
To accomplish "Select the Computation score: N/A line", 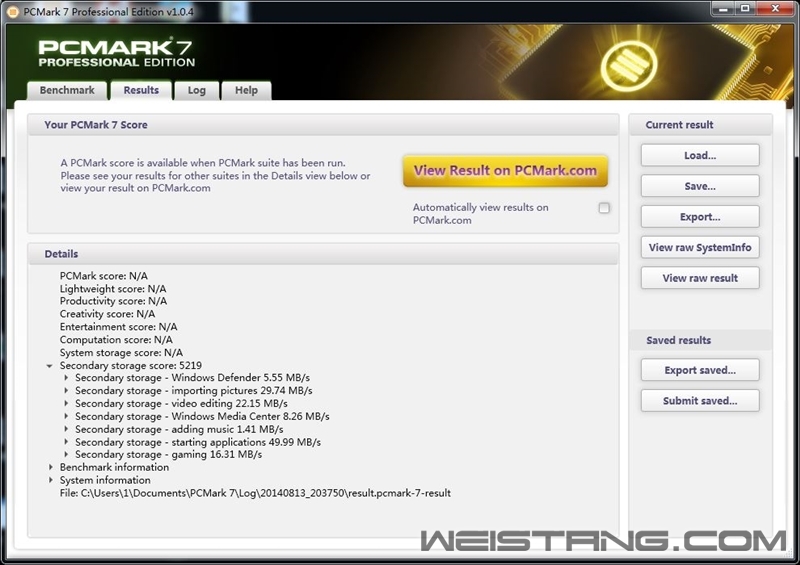I will click(x=116, y=339).
